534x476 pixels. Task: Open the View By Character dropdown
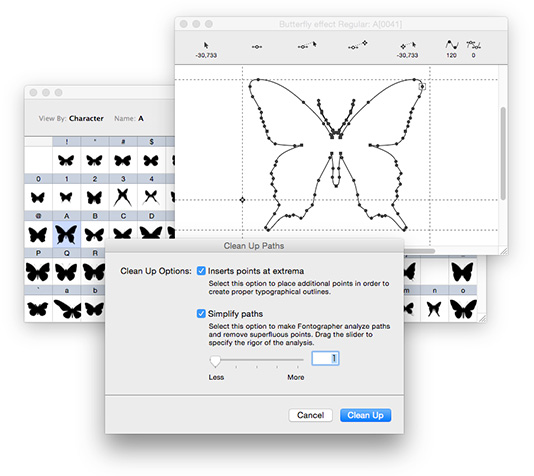click(86, 118)
